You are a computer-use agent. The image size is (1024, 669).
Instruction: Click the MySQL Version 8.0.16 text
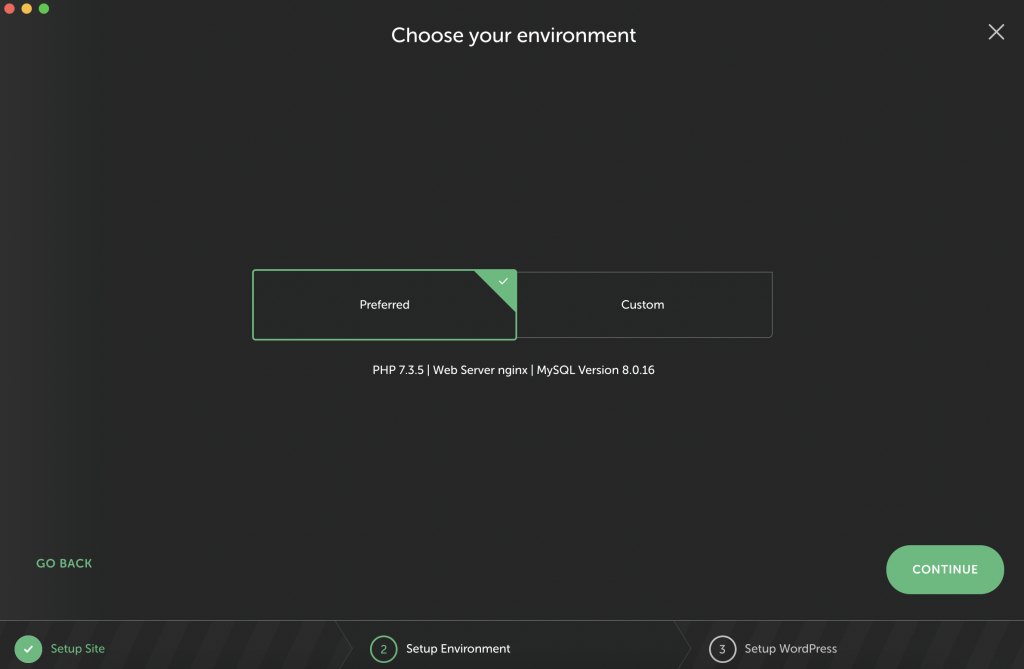(x=595, y=370)
